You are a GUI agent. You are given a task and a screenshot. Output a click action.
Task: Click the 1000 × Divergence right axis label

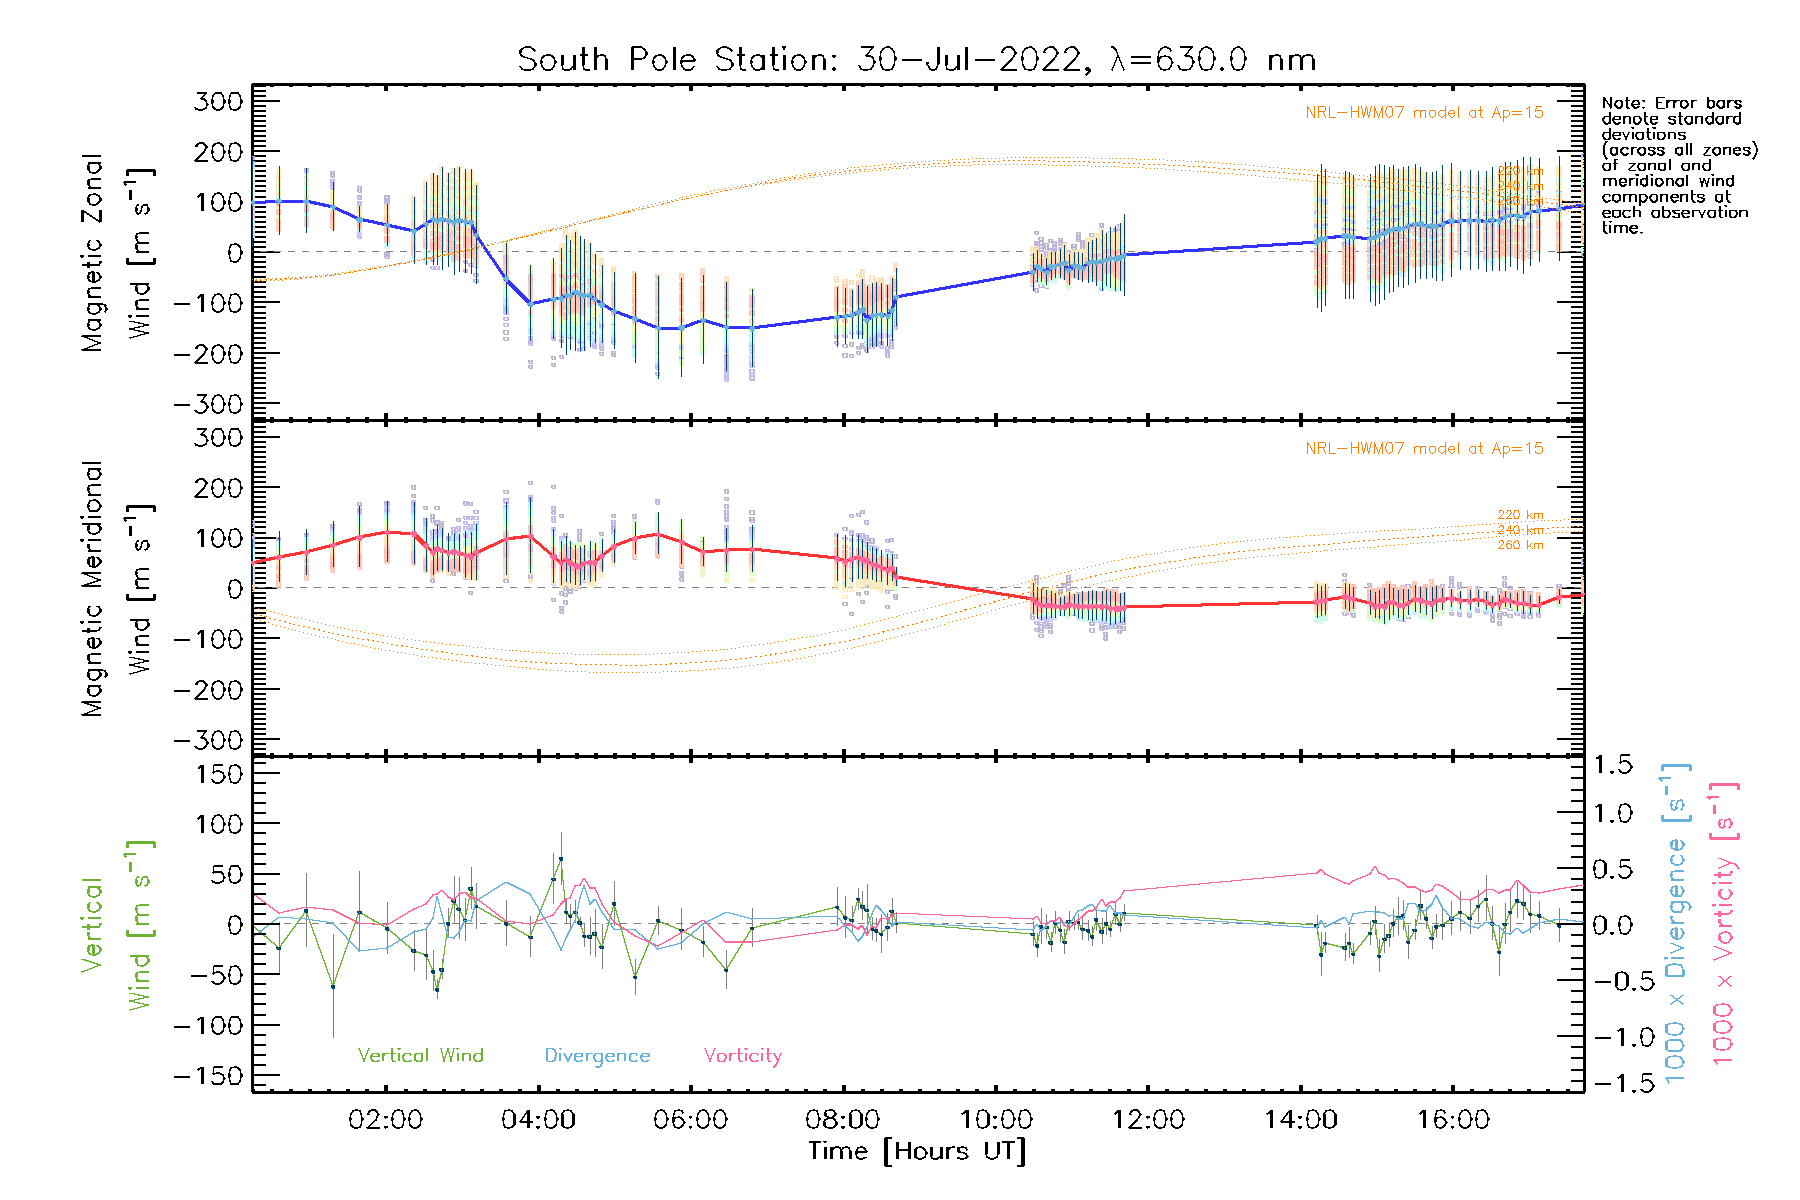coord(1675,923)
